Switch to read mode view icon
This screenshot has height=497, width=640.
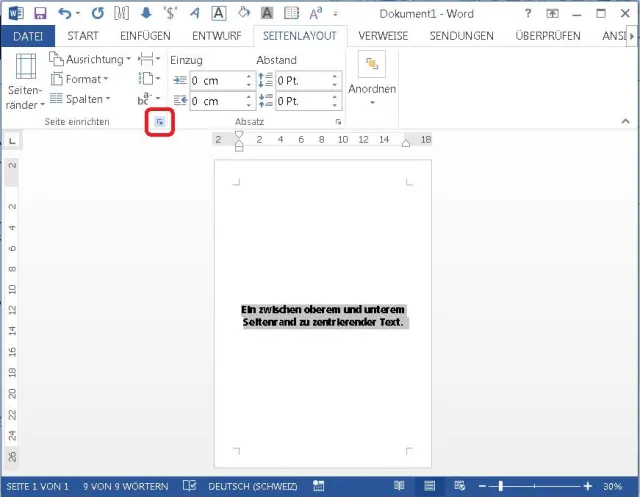click(x=399, y=486)
